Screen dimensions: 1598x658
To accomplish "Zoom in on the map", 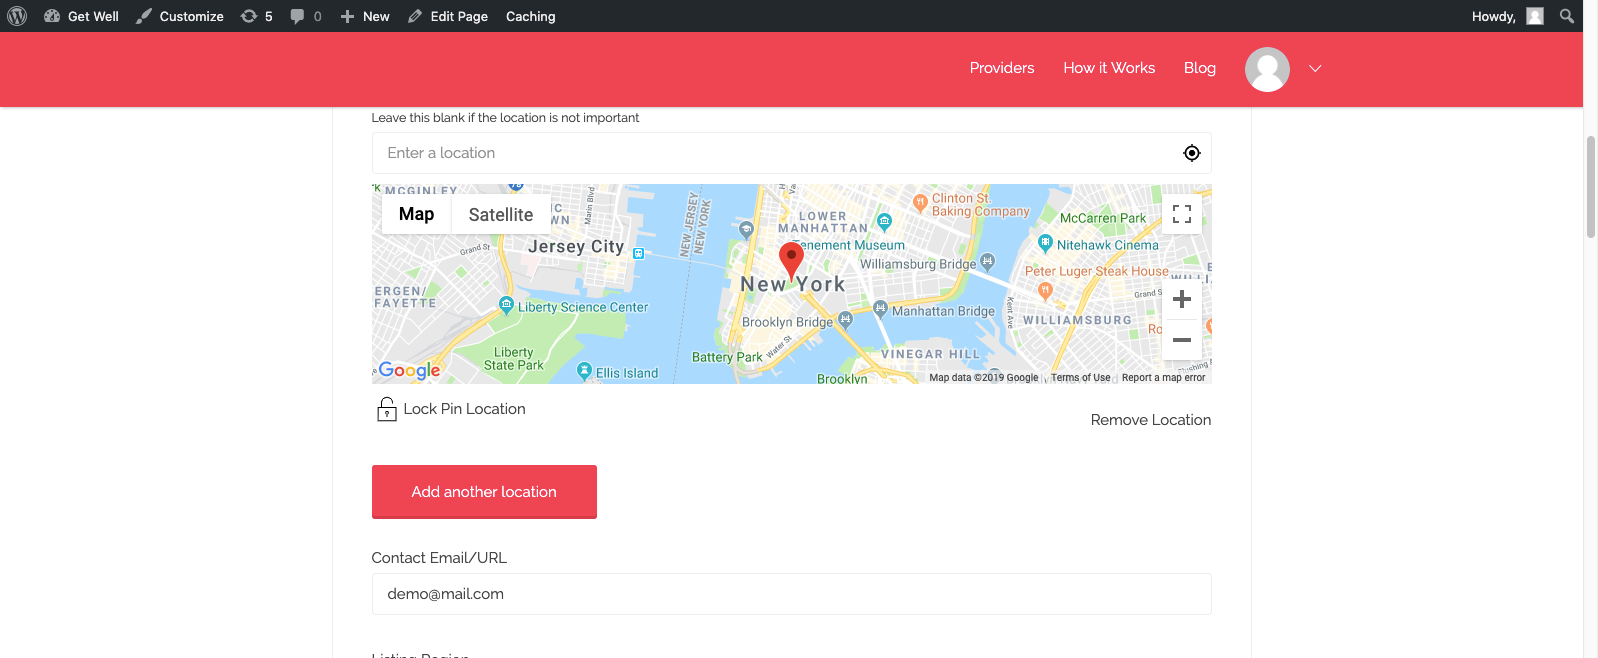I will click(x=1182, y=299).
